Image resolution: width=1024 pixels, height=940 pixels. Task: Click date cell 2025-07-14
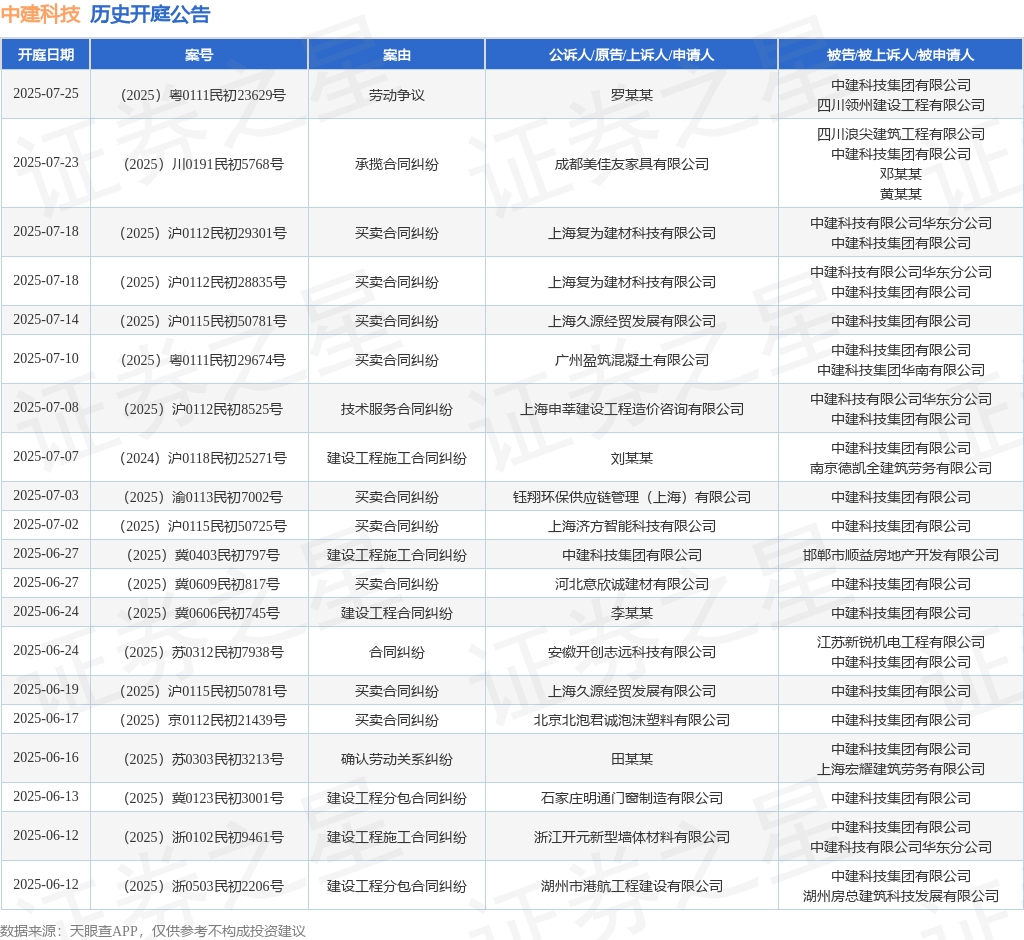46,319
